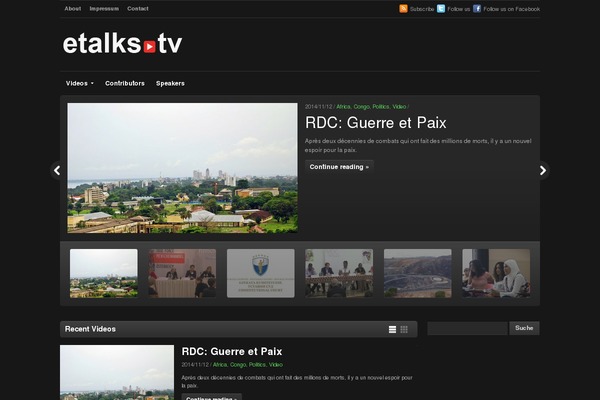Click Africa tag under Recent Videos
The height and width of the screenshot is (400, 600).
220,365
